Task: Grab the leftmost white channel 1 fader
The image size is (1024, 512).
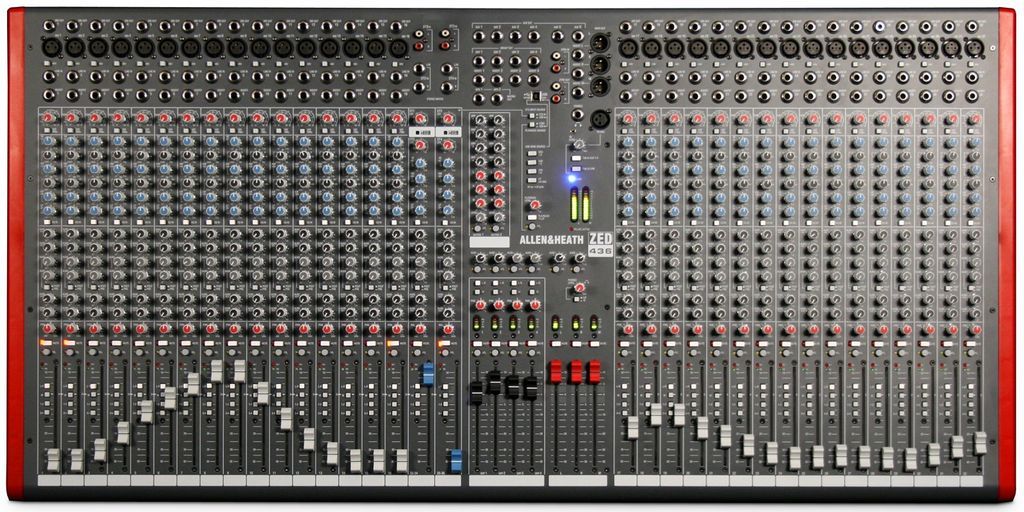Action: pos(53,460)
